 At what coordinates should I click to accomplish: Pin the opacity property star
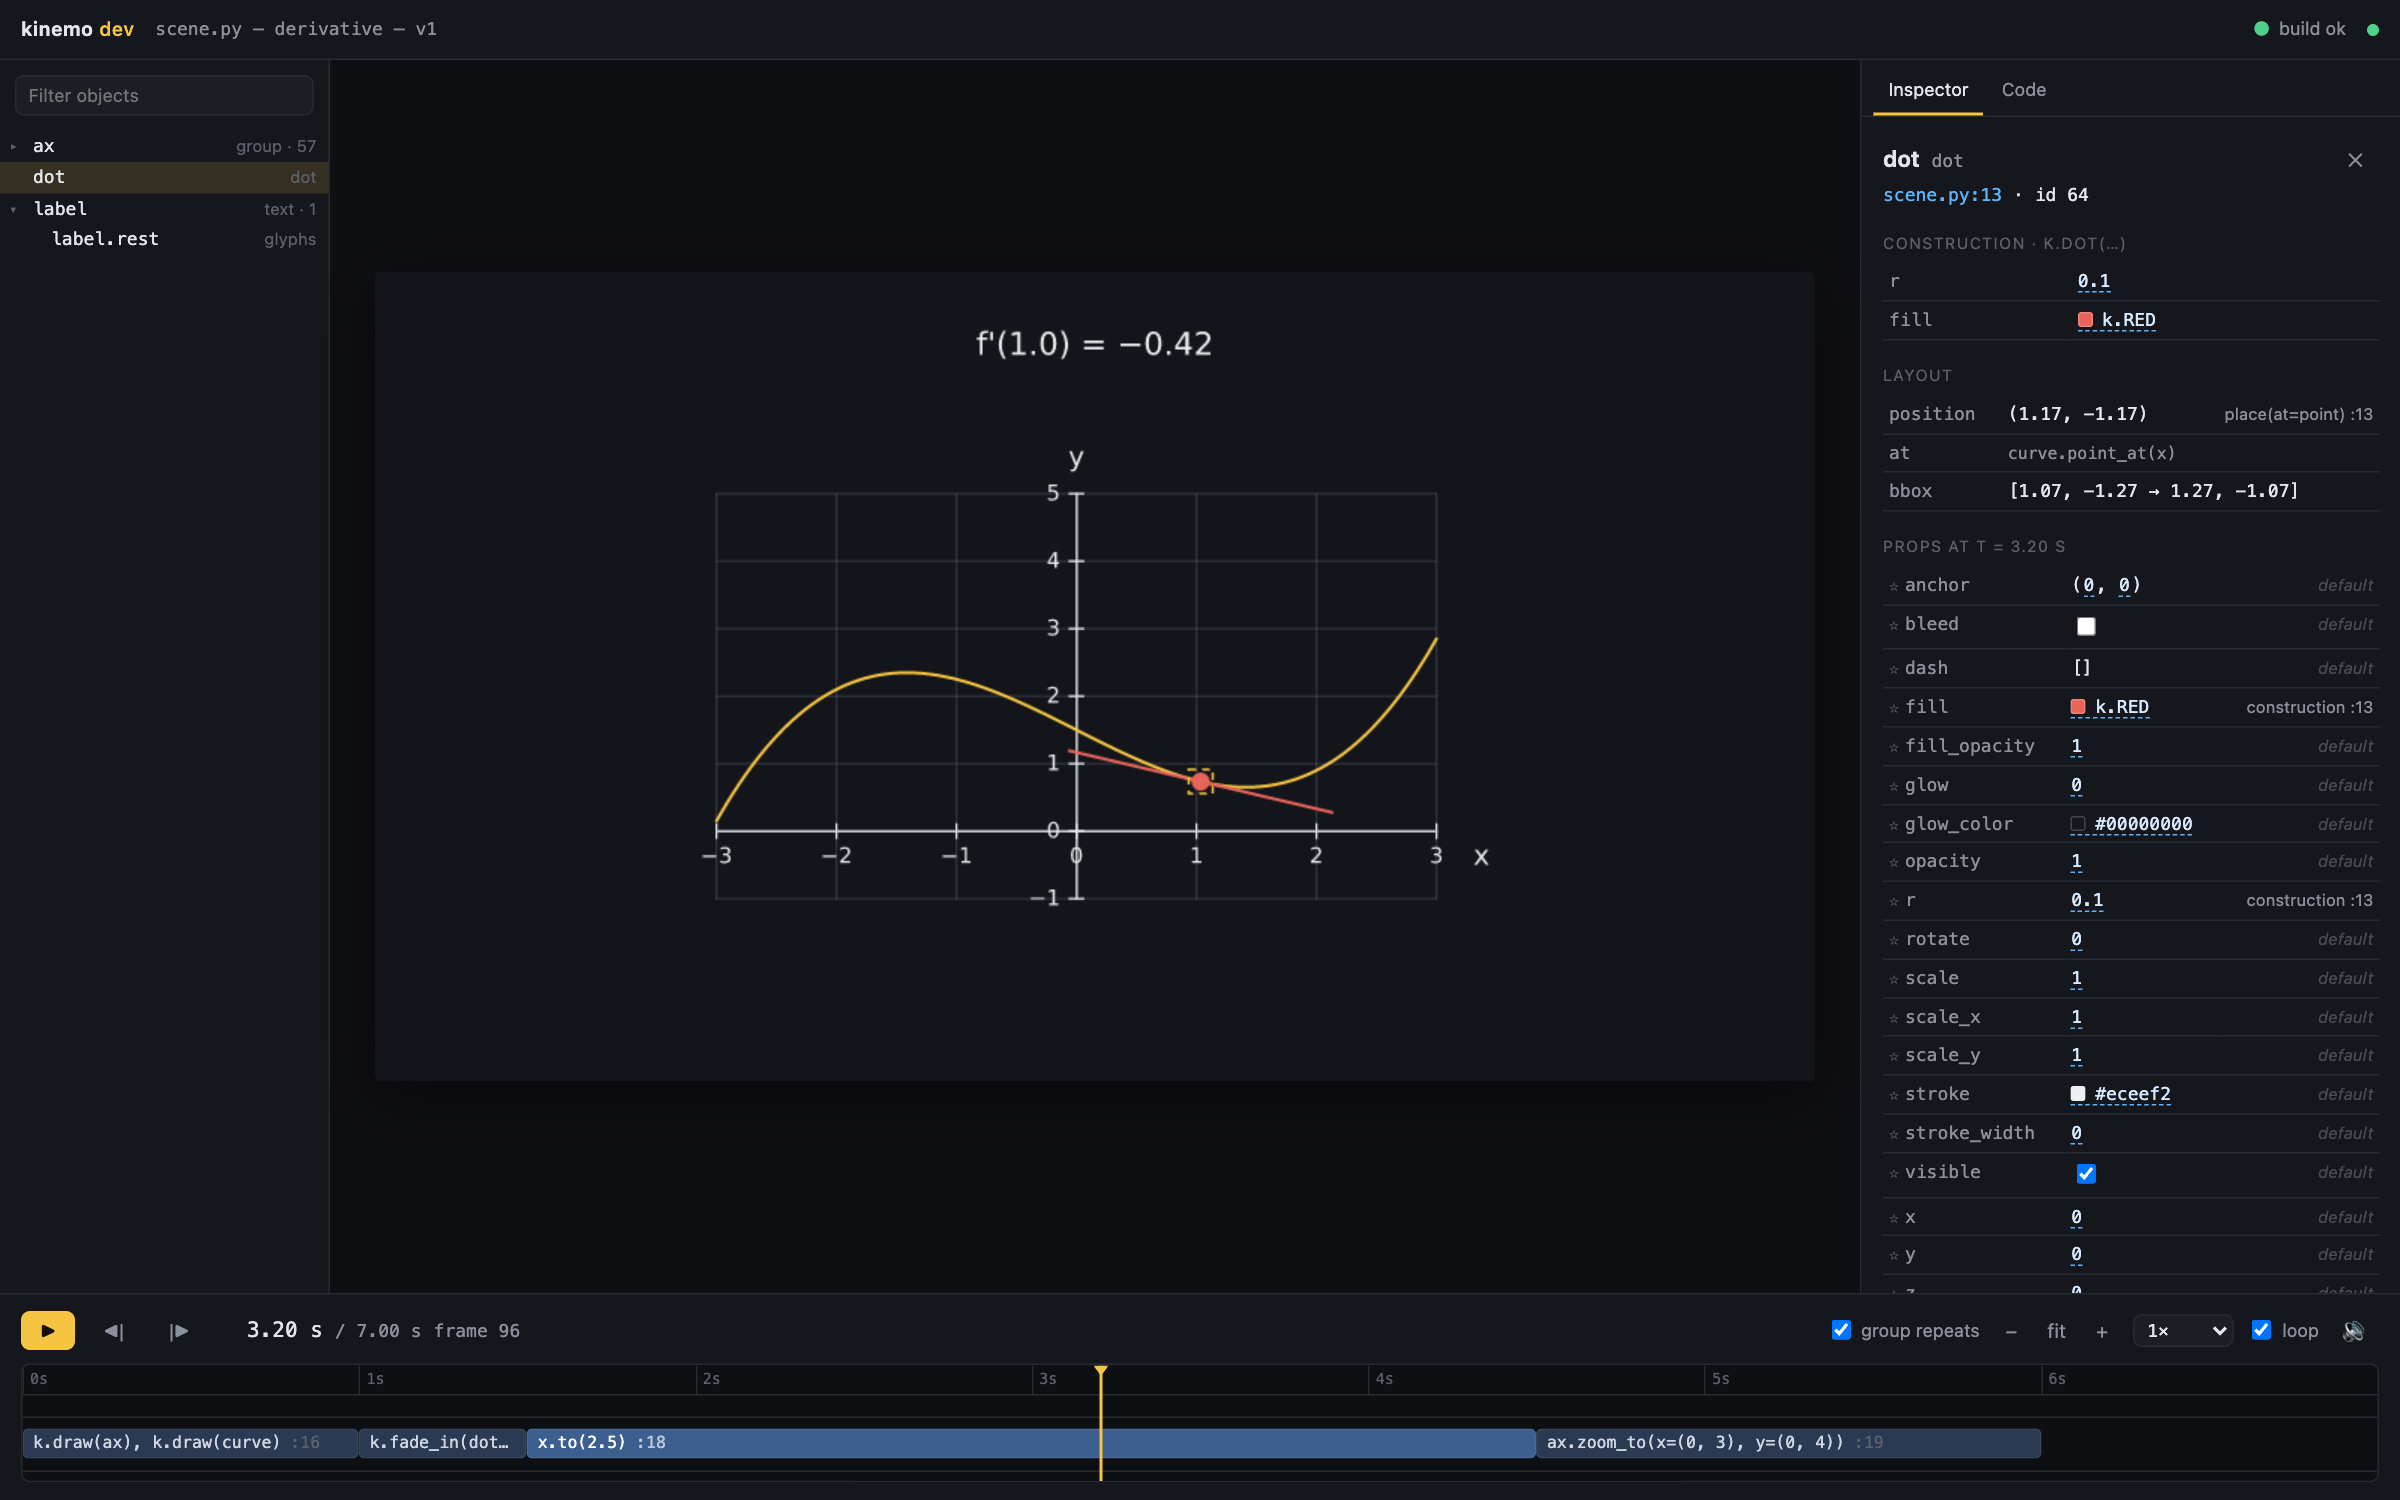1893,862
